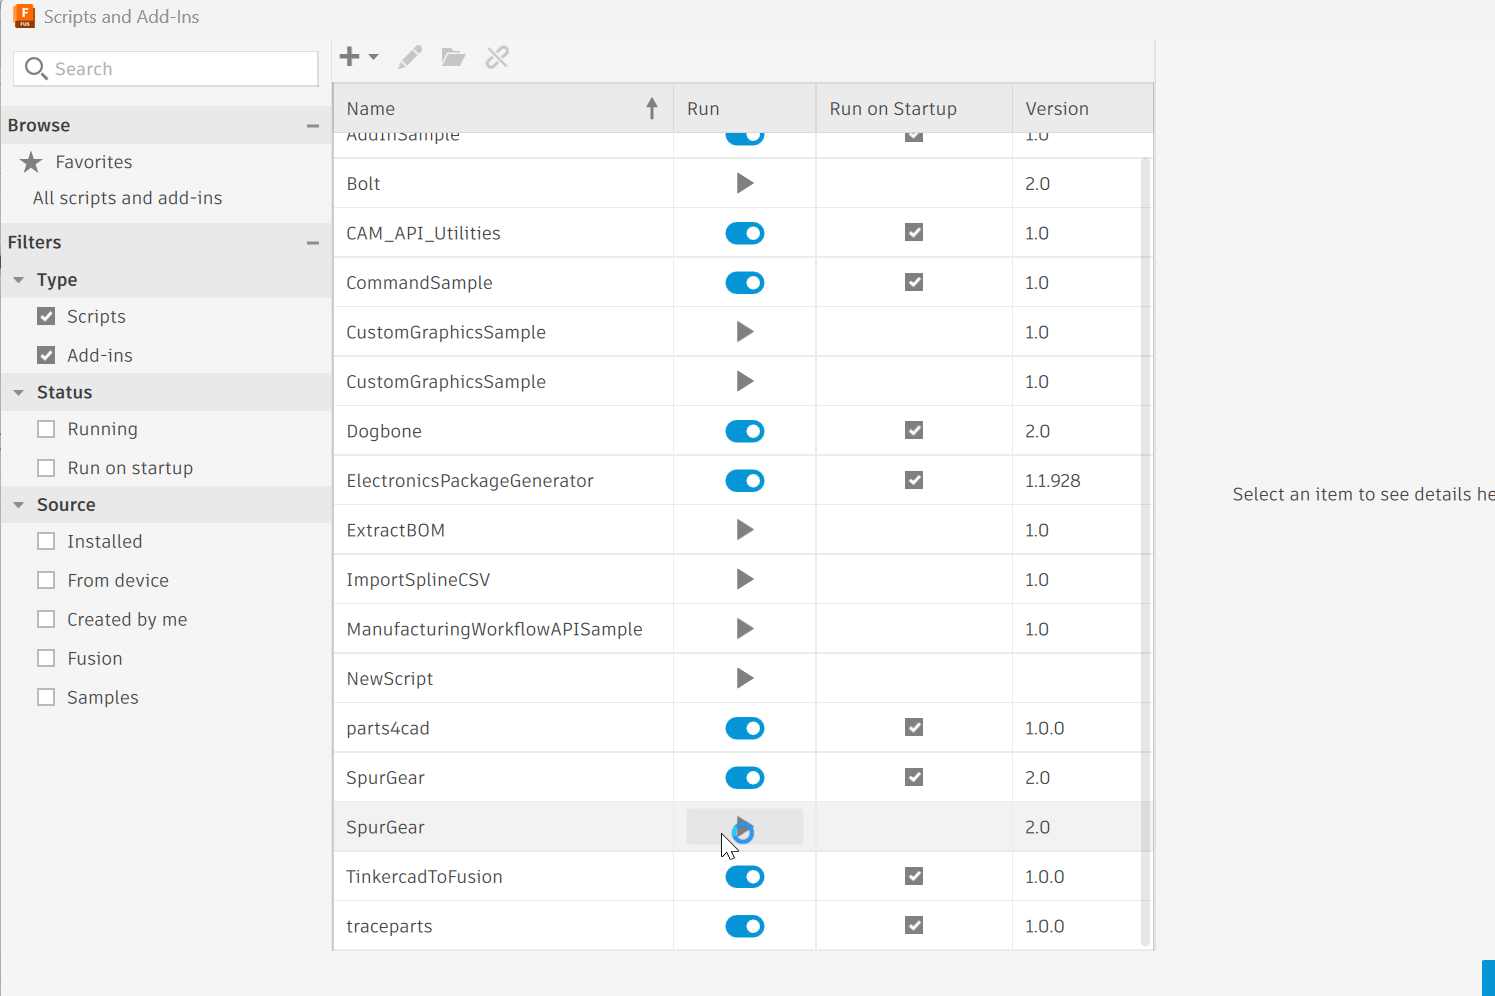Toggle off the SpurGear add-in switch
Screen dimensions: 1495x996
745,778
